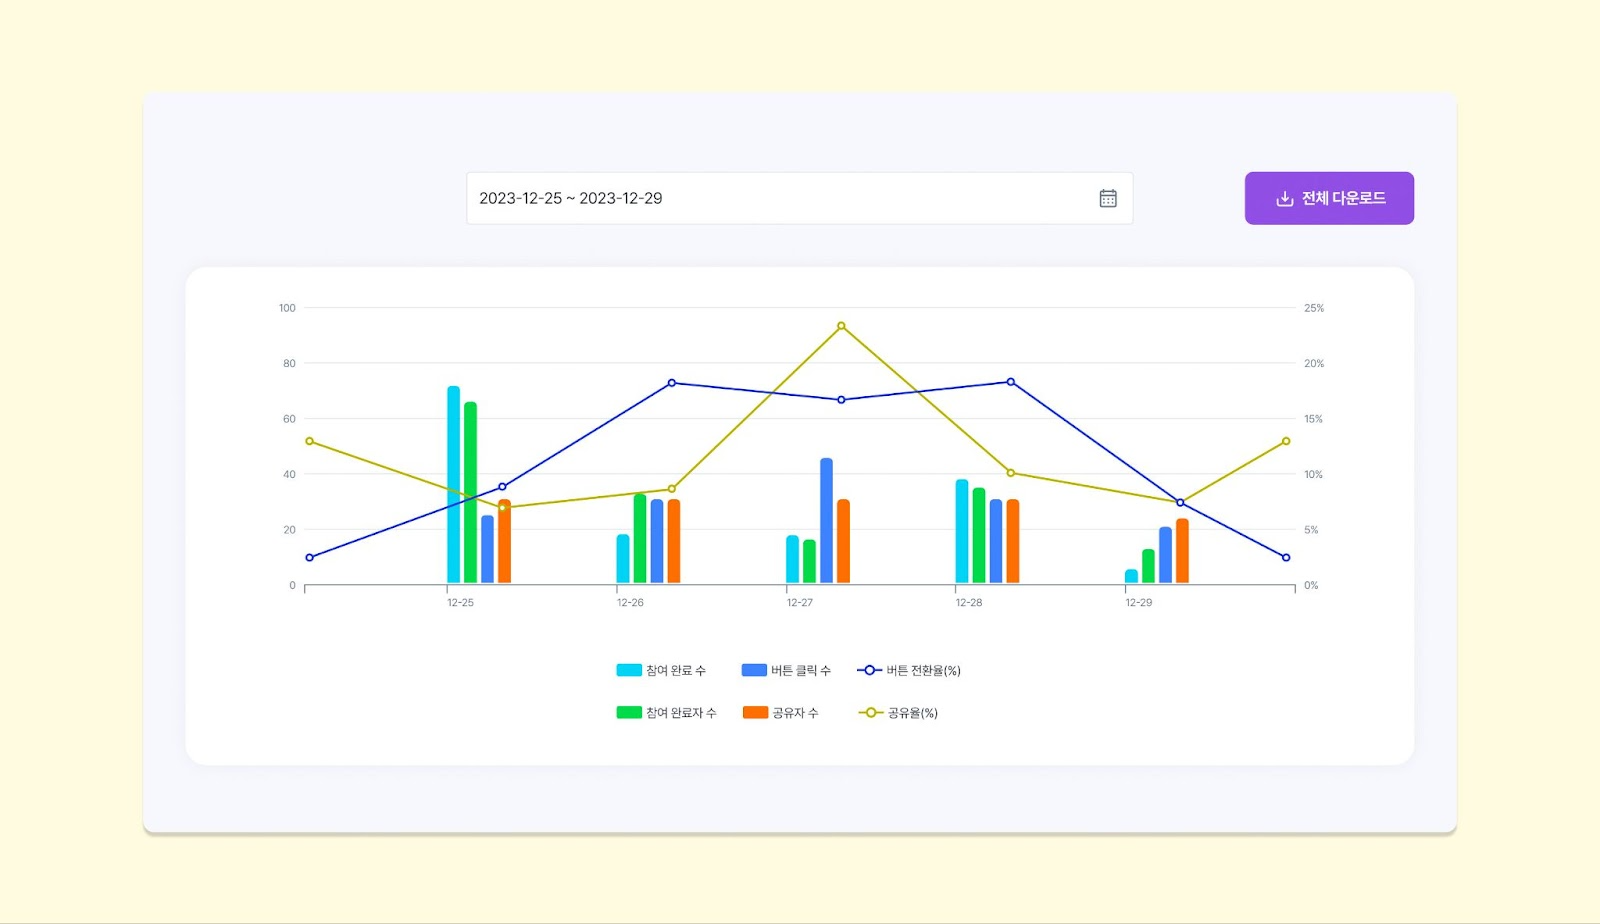This screenshot has height=924, width=1600.
Task: Click rightmost point of the yellow 공유율 line
Action: tap(1286, 441)
